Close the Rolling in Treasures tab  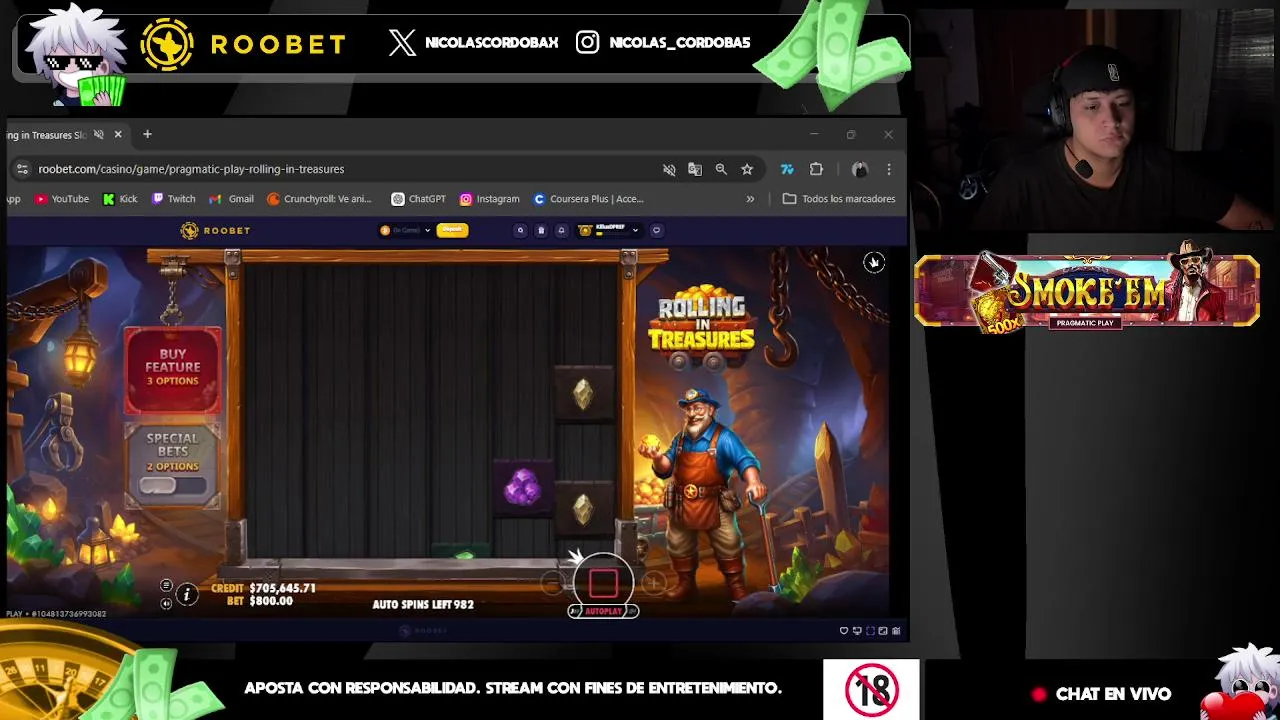pos(118,134)
